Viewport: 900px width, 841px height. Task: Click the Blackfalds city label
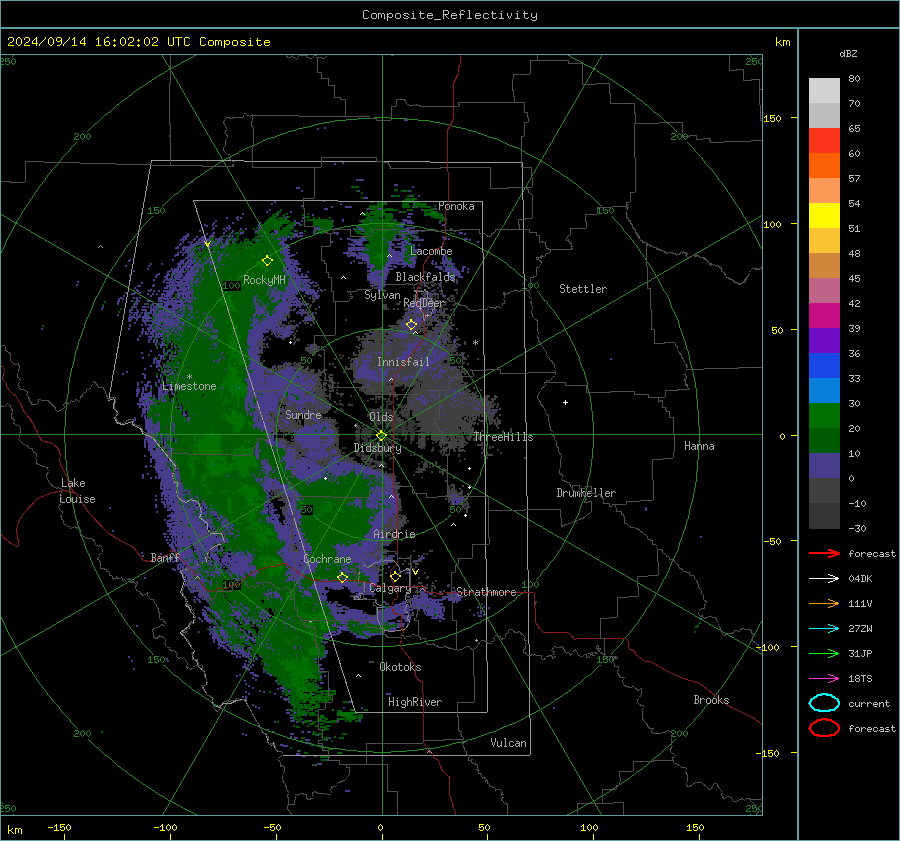pos(425,277)
